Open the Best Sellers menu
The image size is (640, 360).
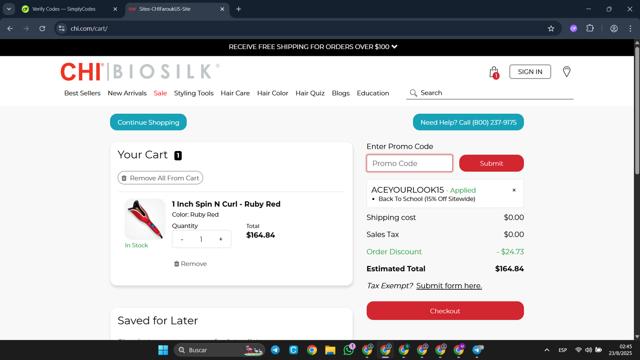click(82, 93)
